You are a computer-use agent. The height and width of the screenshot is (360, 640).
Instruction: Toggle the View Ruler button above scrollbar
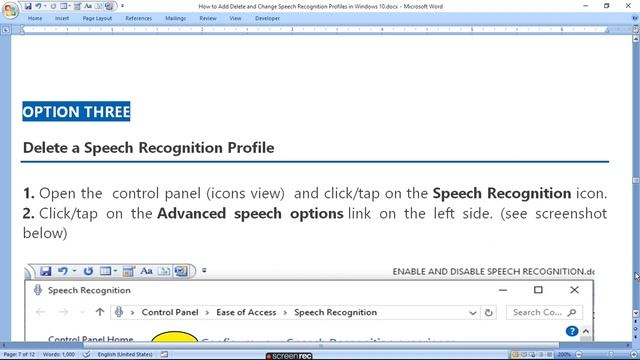[x=636, y=29]
